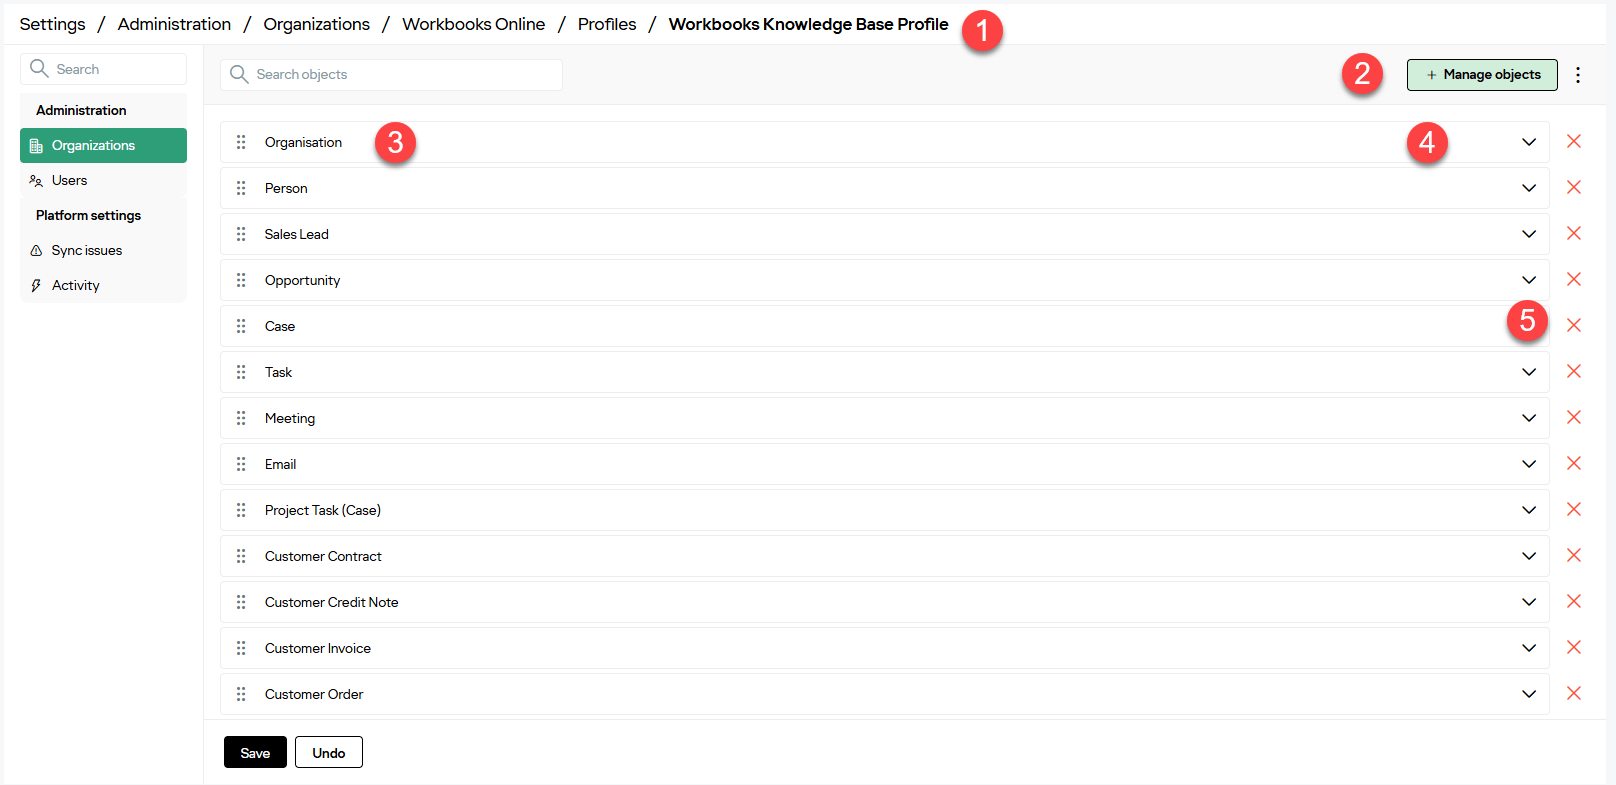This screenshot has height=785, width=1616.
Task: Expand the Meeting row chevron
Action: tap(1529, 418)
